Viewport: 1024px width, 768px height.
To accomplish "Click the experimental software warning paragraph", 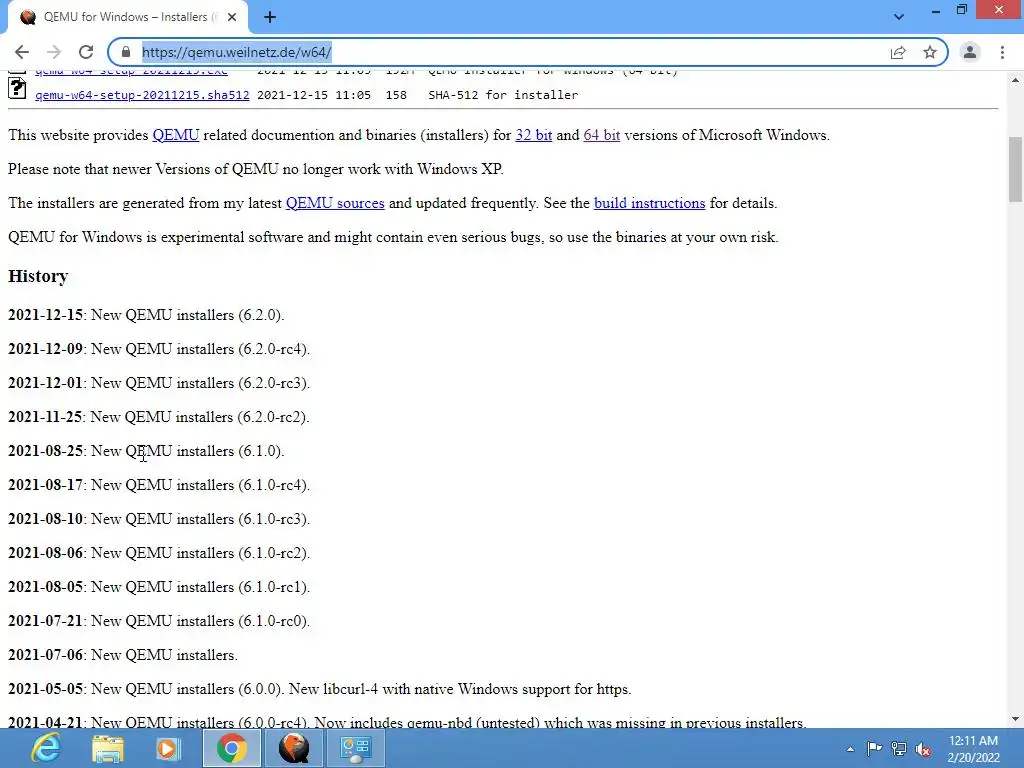I will click(x=393, y=237).
